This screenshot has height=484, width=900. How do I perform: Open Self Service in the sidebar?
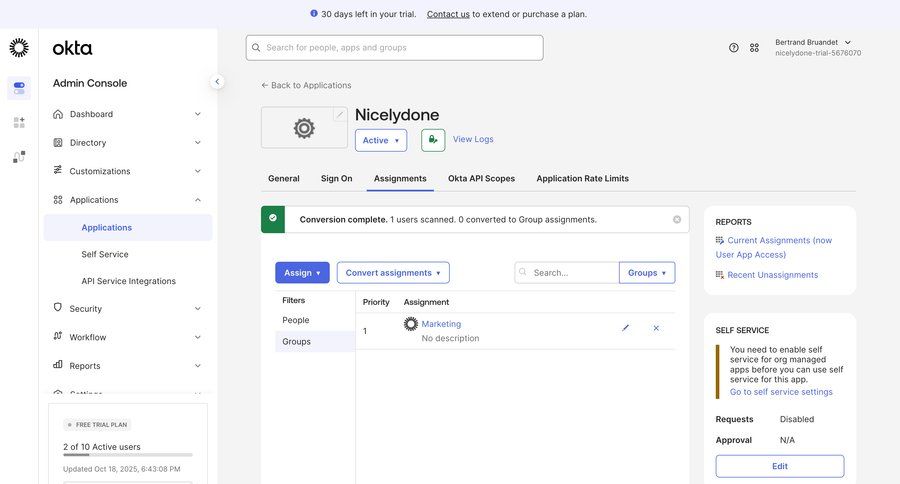105,254
